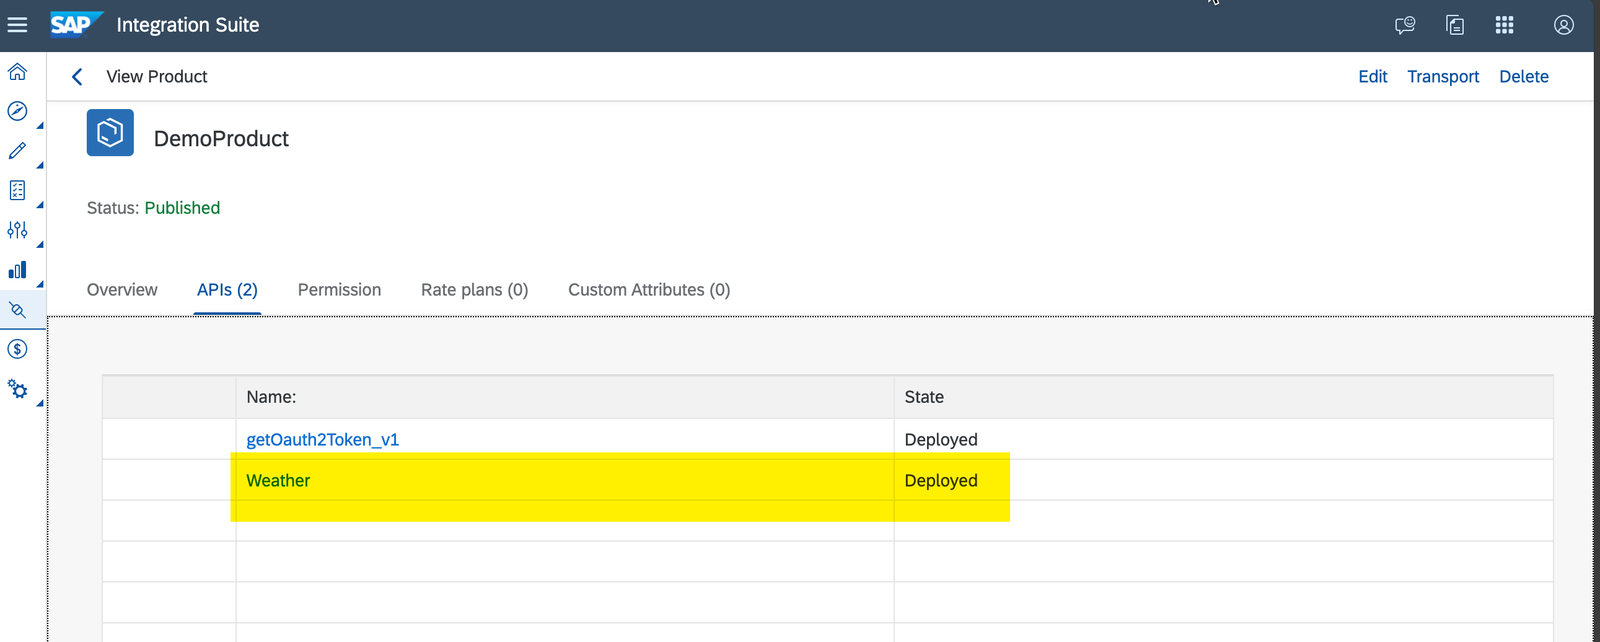Open the user profile icon
Viewport: 1600px width, 642px height.
pos(1564,25)
